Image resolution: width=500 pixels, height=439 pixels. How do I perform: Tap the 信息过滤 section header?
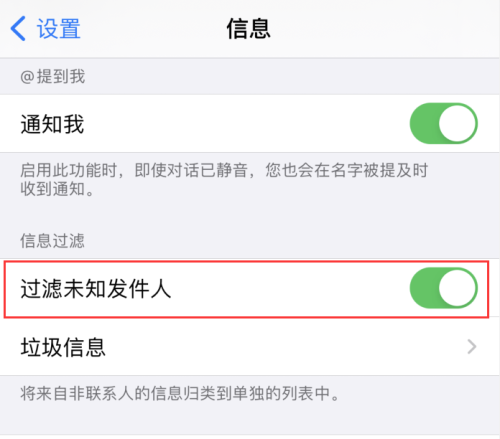(52, 241)
